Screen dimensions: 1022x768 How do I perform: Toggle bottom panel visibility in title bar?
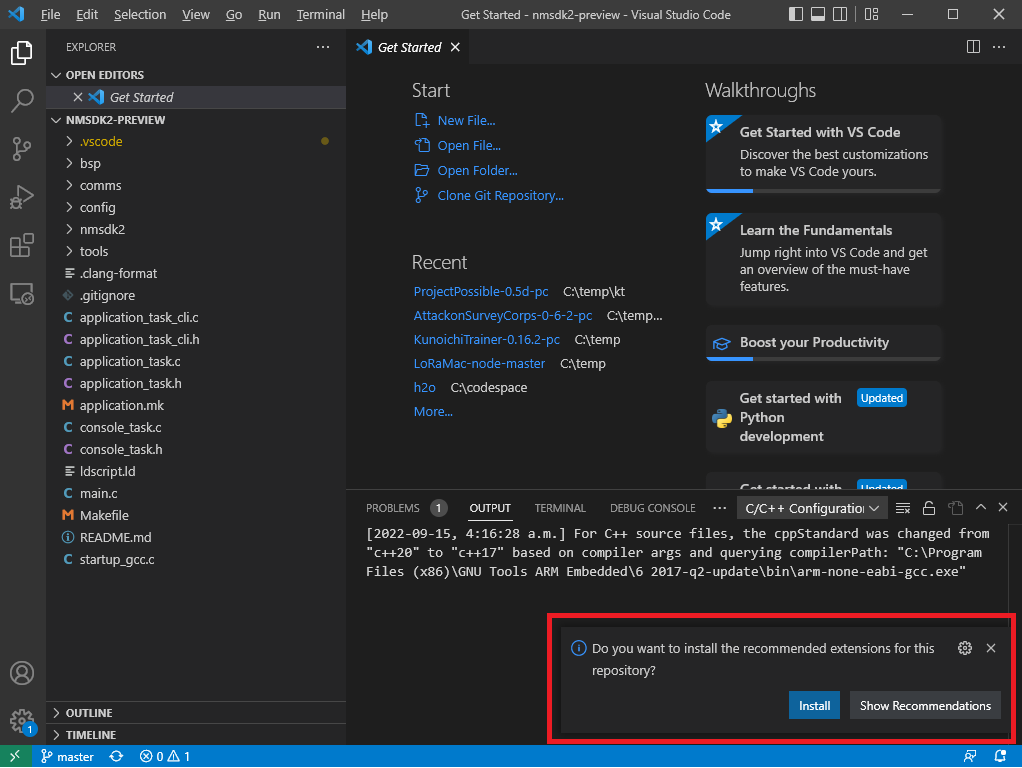(818, 14)
